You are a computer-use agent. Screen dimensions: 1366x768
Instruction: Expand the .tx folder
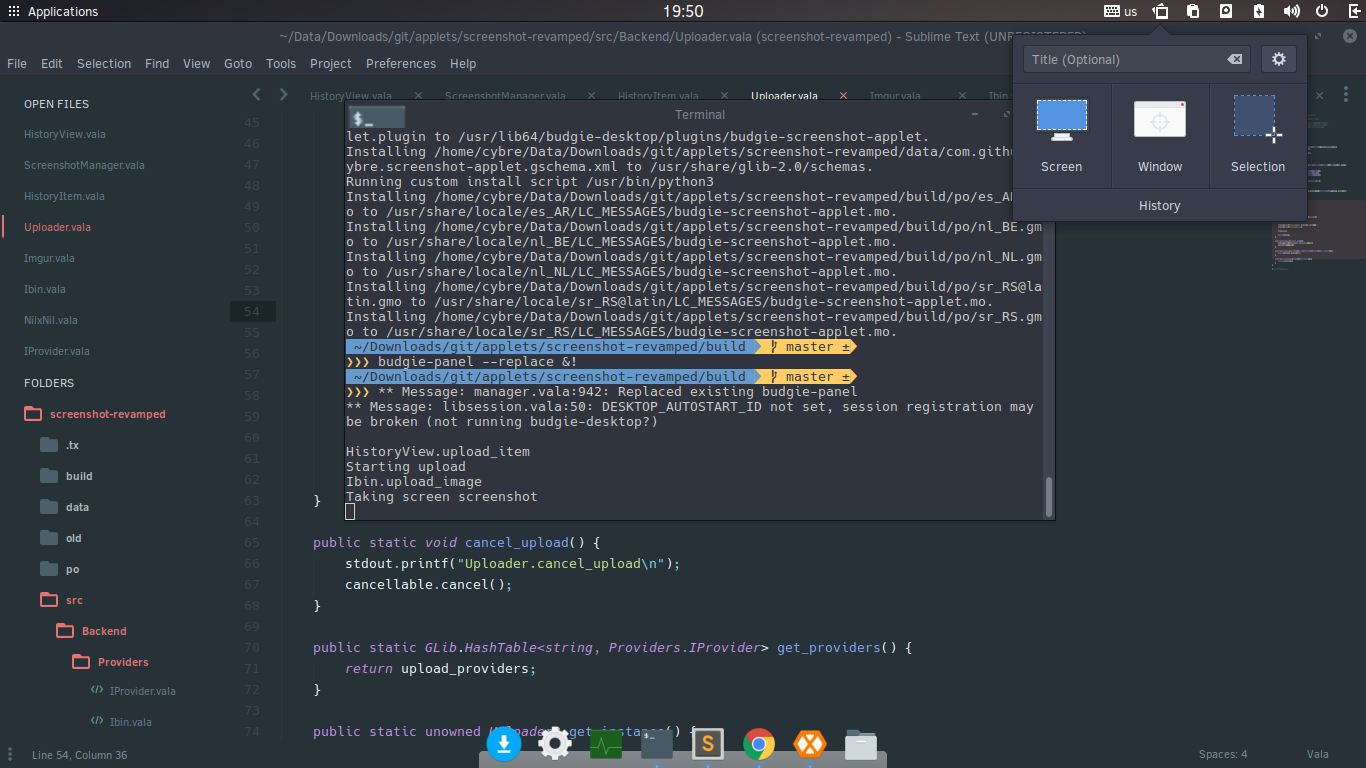(49, 445)
